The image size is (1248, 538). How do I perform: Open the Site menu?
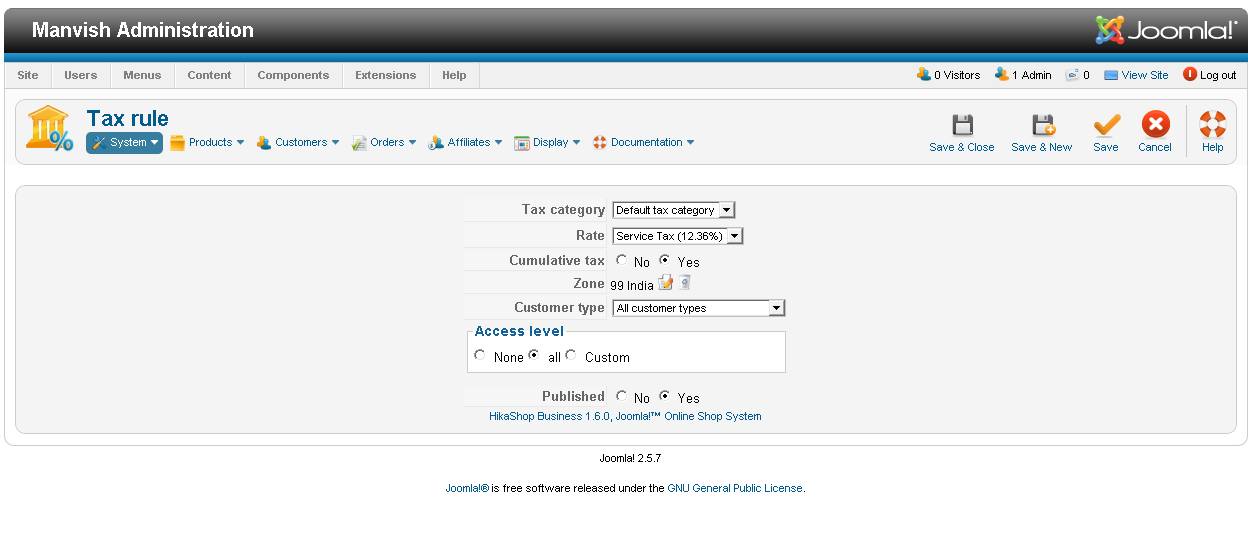(x=28, y=75)
